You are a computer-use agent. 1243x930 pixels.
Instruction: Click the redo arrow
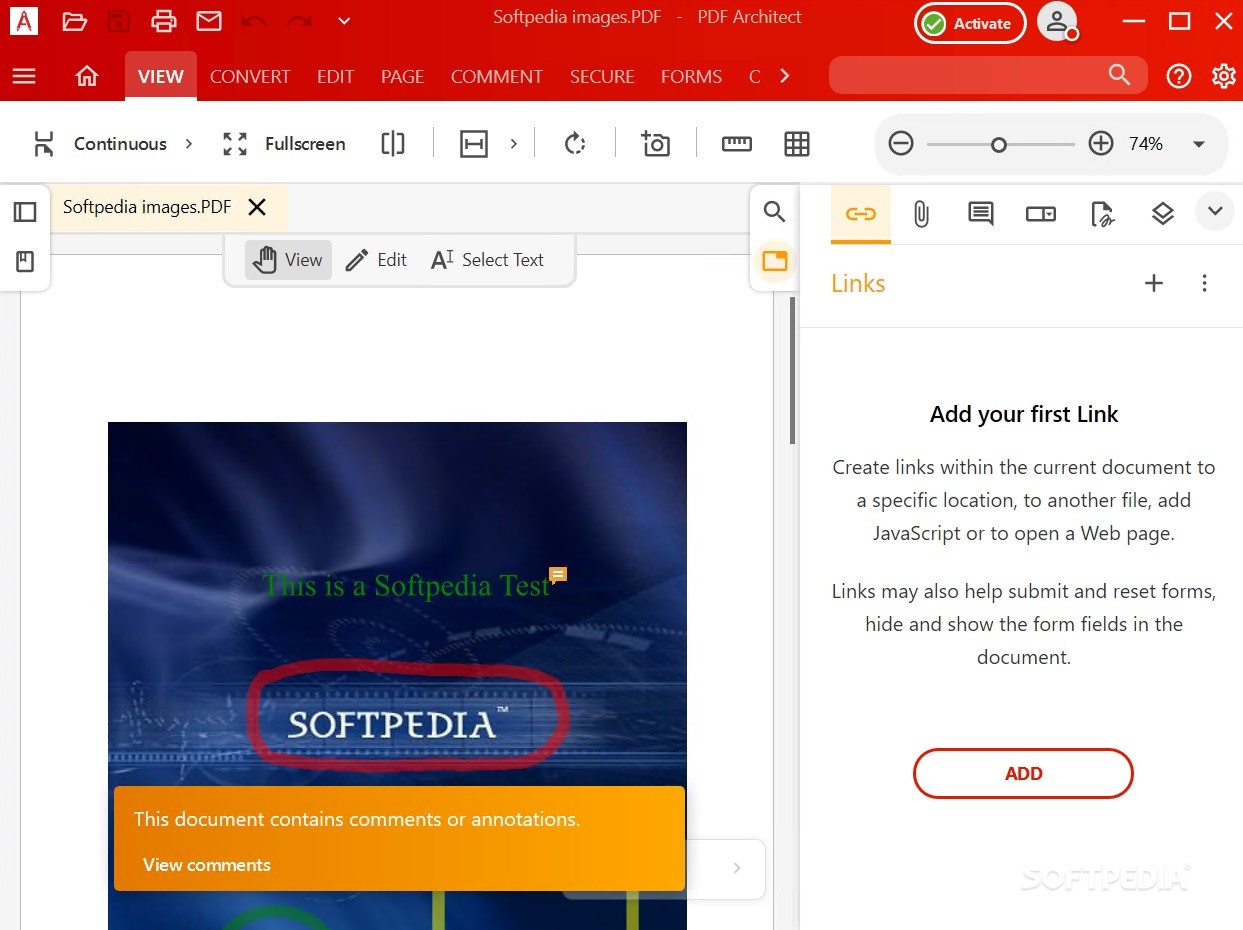pos(299,21)
